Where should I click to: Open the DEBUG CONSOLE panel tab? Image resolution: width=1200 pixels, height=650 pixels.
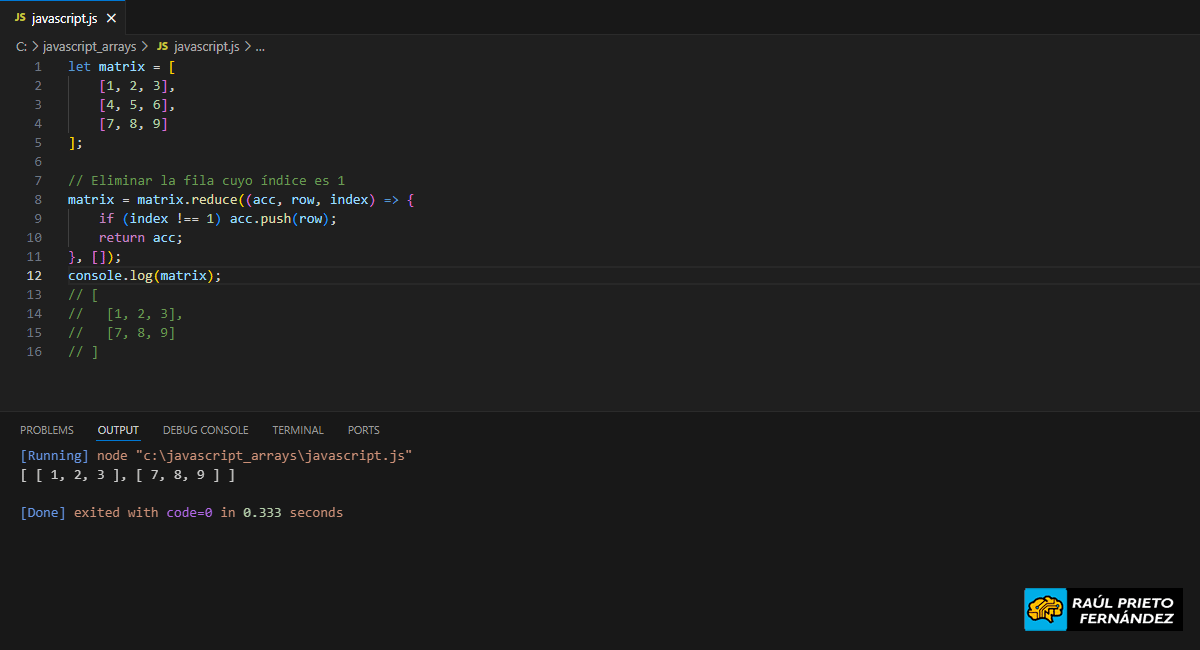pos(205,430)
